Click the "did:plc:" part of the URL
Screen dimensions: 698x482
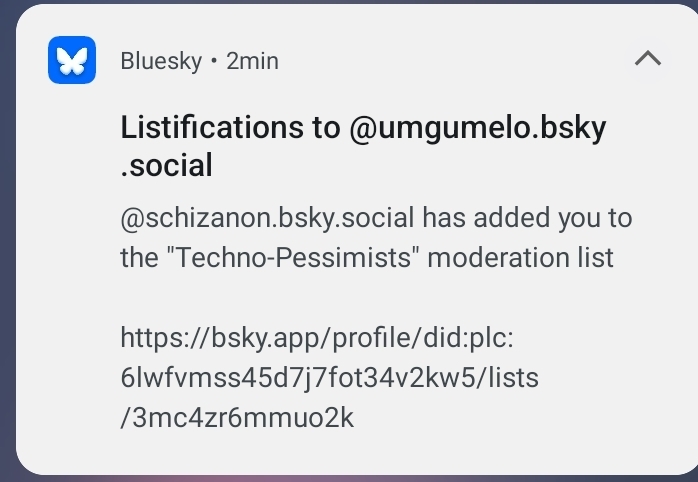pyautogui.click(x=468, y=338)
